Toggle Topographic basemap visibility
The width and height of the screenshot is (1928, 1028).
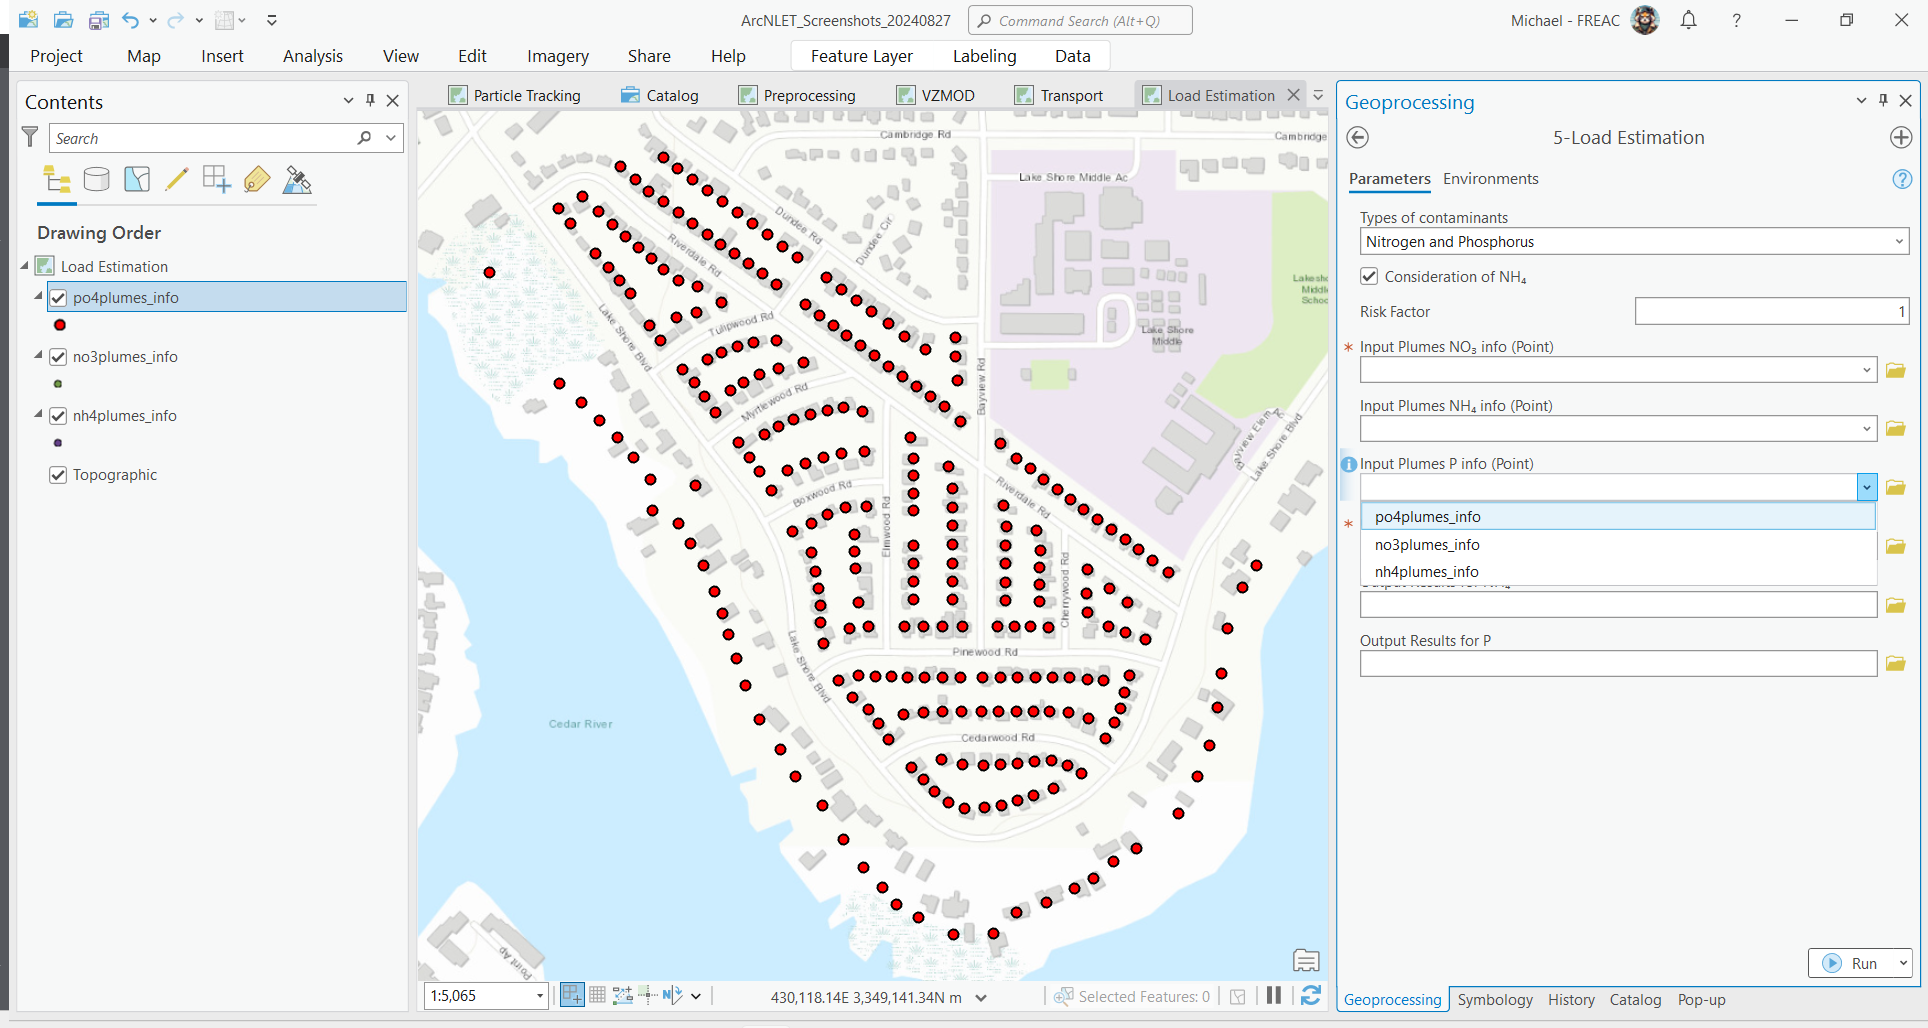(58, 475)
